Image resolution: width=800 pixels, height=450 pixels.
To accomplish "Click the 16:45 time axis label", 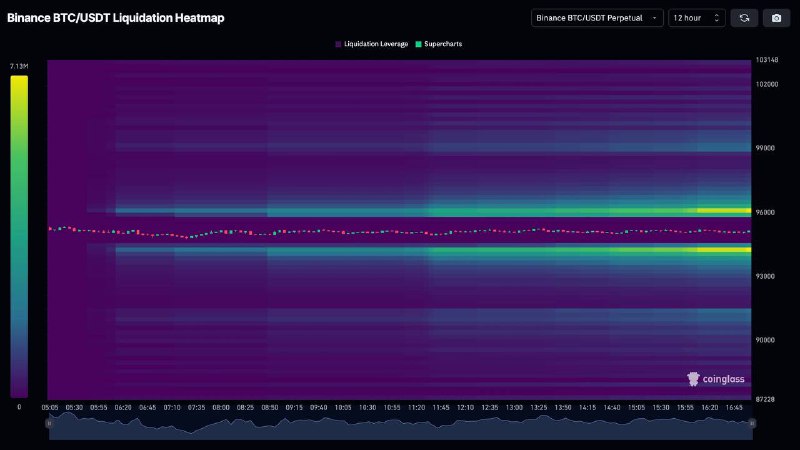I will pyautogui.click(x=734, y=408).
